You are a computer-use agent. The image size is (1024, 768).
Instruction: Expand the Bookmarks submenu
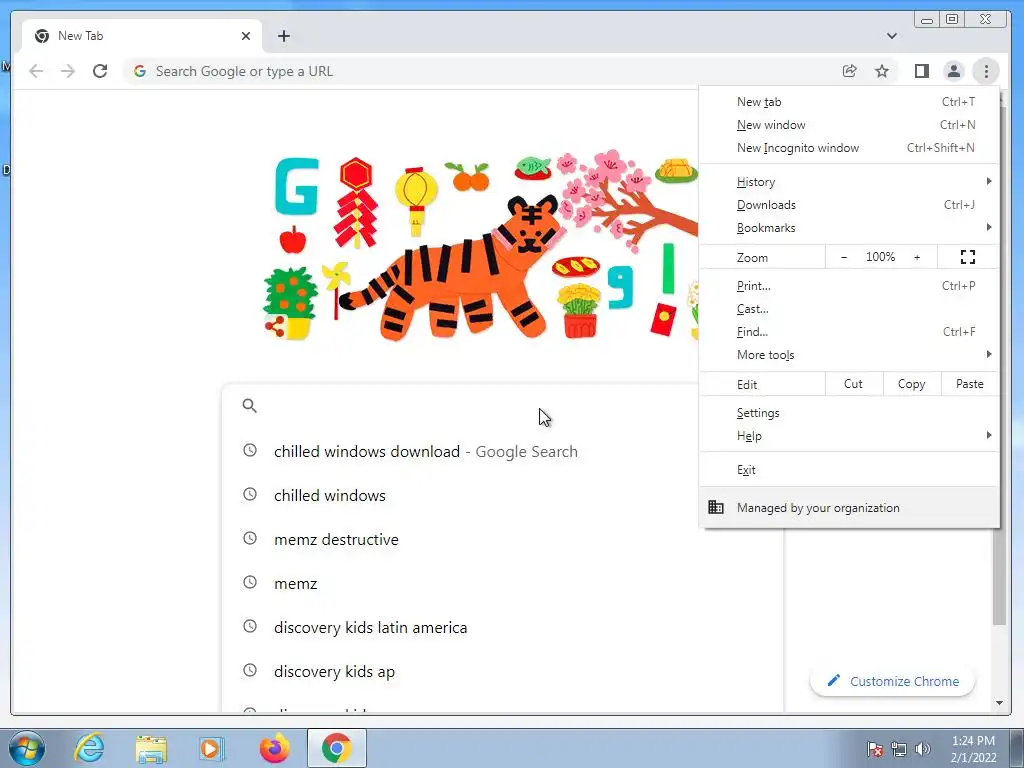[849, 228]
